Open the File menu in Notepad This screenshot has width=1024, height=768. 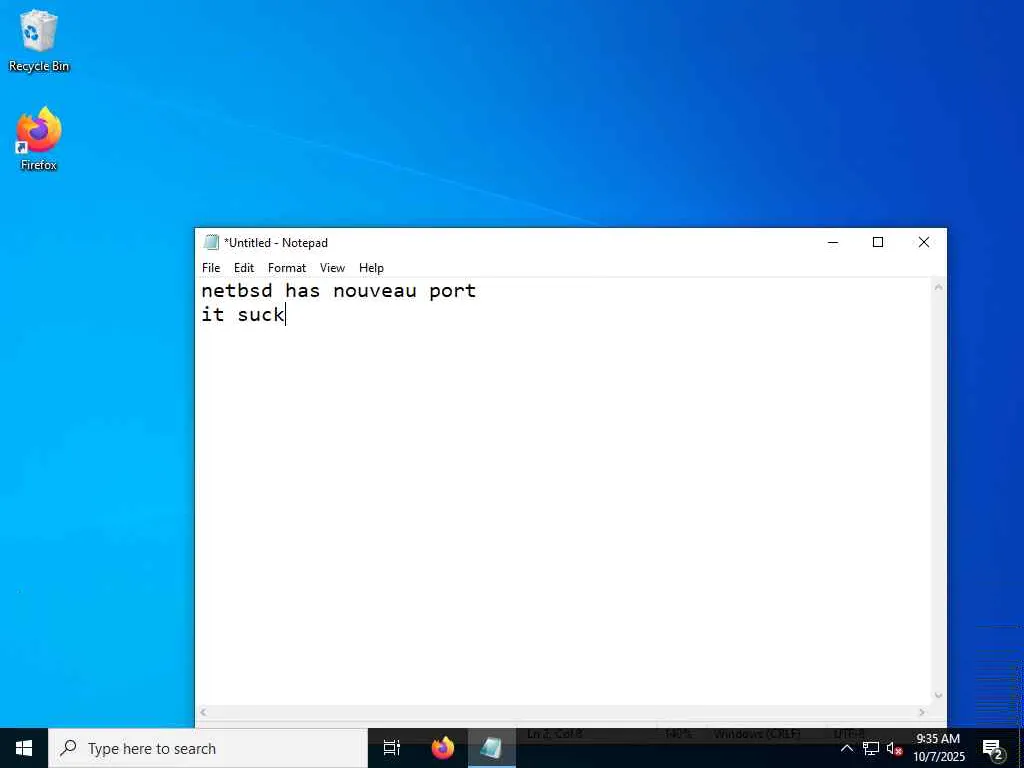pyautogui.click(x=211, y=268)
